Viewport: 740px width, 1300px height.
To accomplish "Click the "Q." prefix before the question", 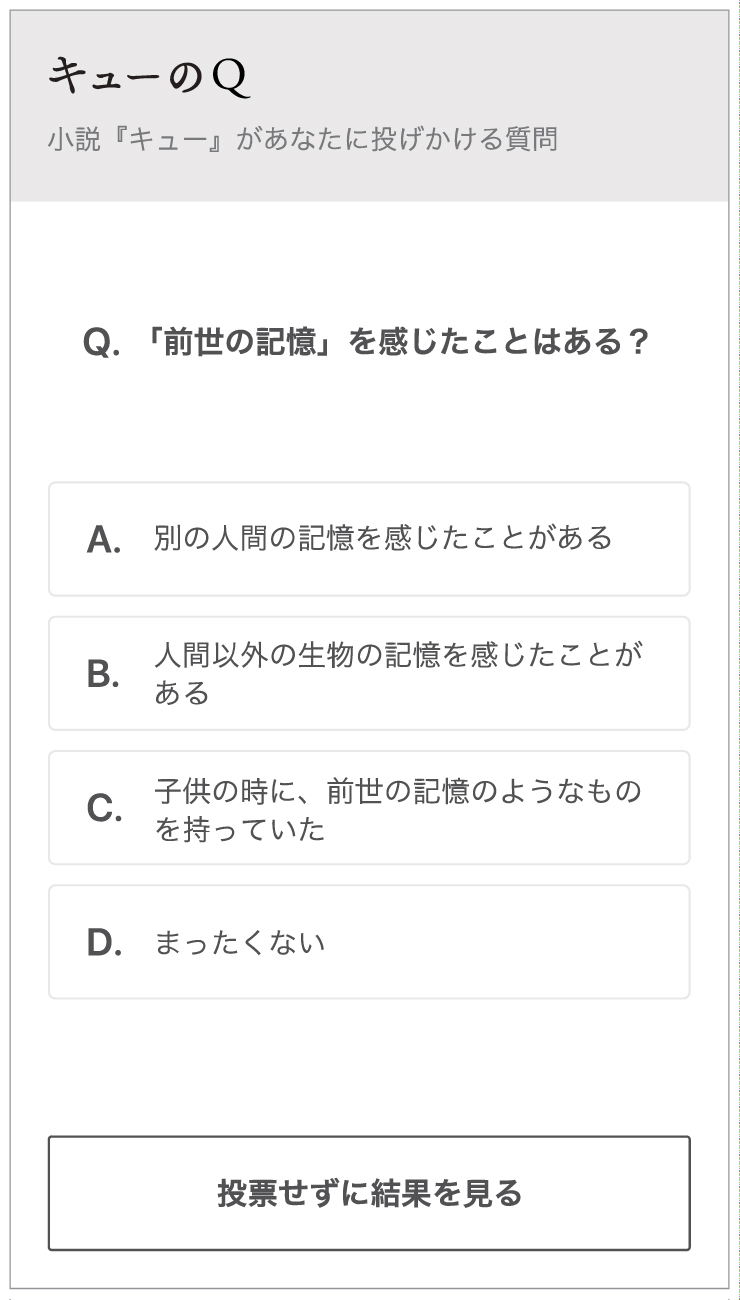I will (102, 344).
